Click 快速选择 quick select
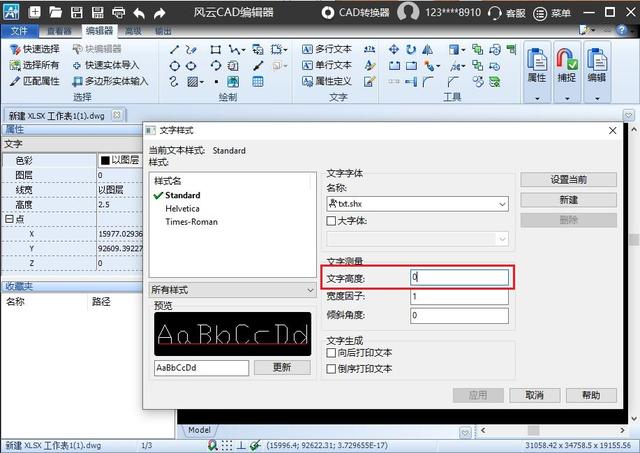This screenshot has height=453, width=640. pyautogui.click(x=34, y=49)
